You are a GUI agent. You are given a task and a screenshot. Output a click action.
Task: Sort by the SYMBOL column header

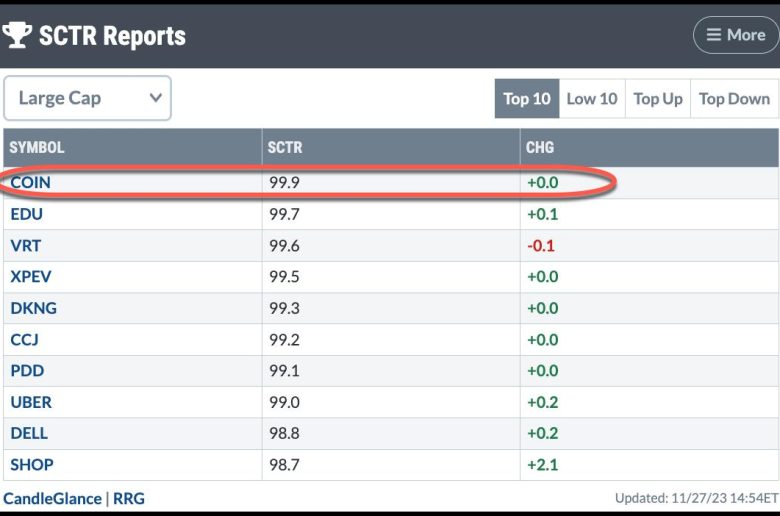coord(37,147)
